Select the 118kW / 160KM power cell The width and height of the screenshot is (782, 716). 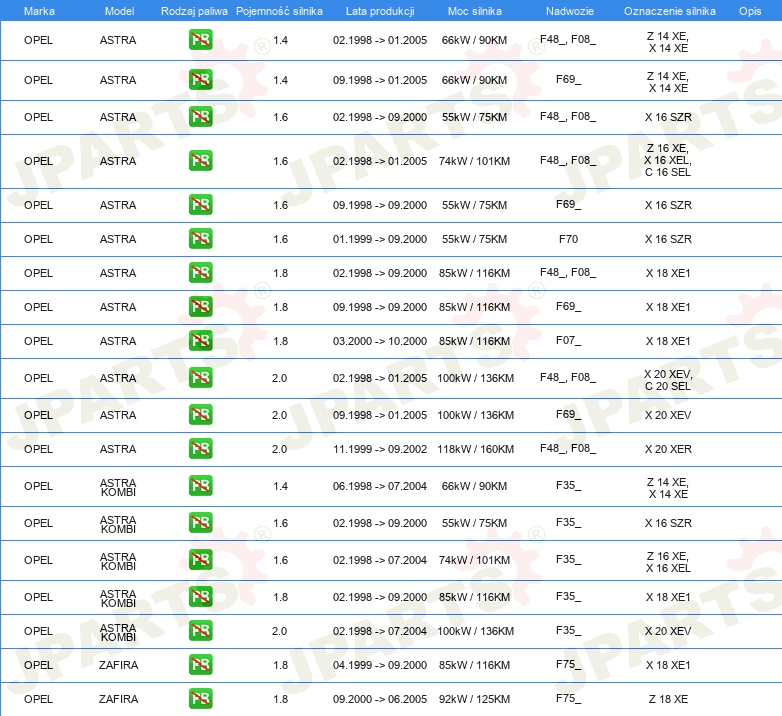pyautogui.click(x=475, y=449)
